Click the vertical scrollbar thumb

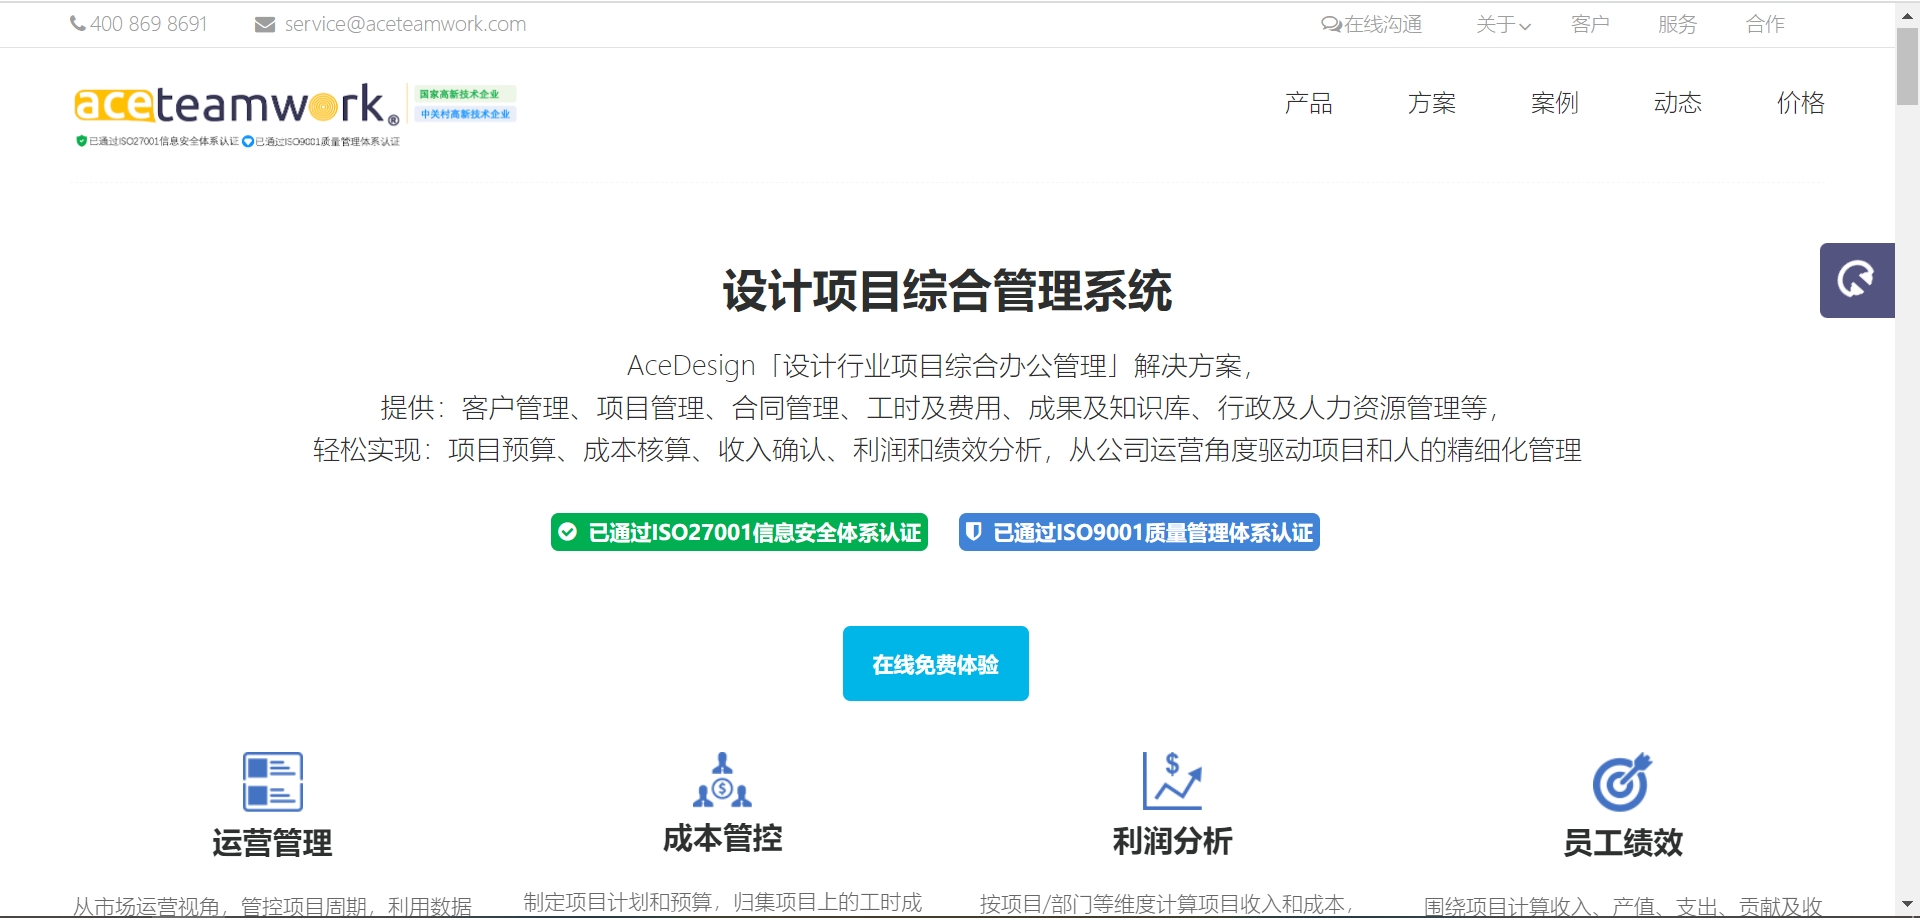point(1908,66)
